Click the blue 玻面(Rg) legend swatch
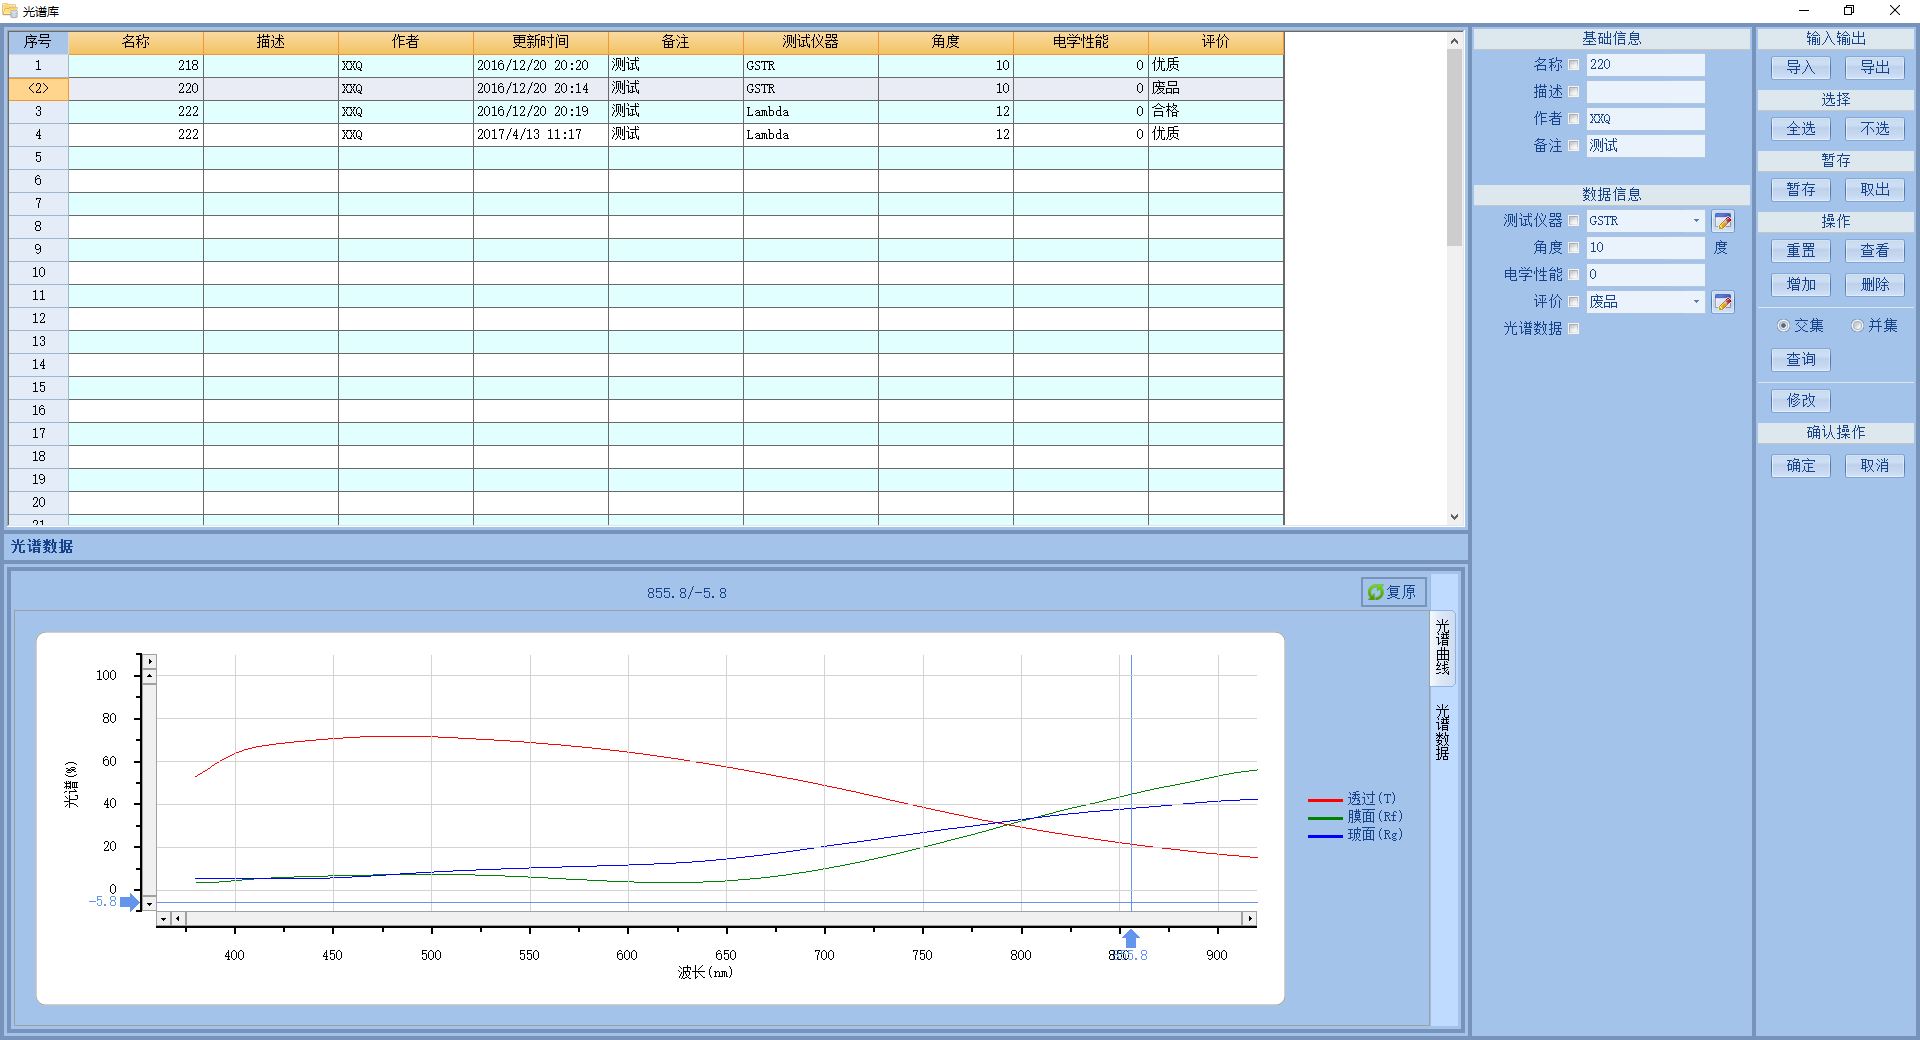1920x1040 pixels. tap(1325, 836)
